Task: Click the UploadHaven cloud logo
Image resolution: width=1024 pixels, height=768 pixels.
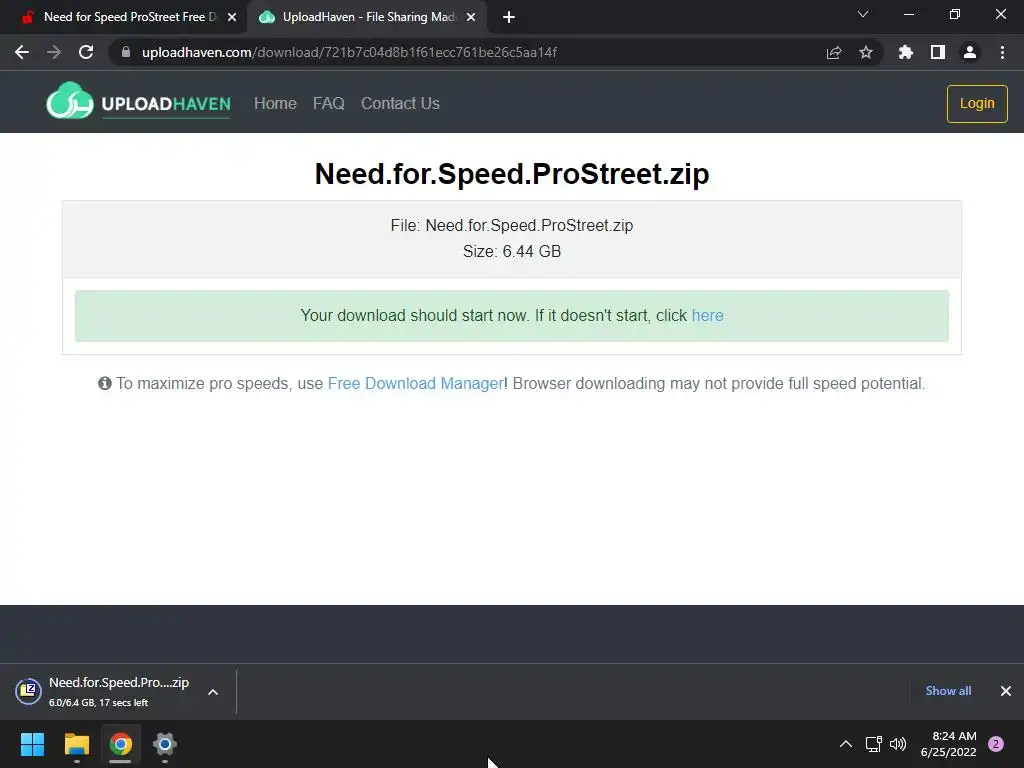Action: pos(69,101)
